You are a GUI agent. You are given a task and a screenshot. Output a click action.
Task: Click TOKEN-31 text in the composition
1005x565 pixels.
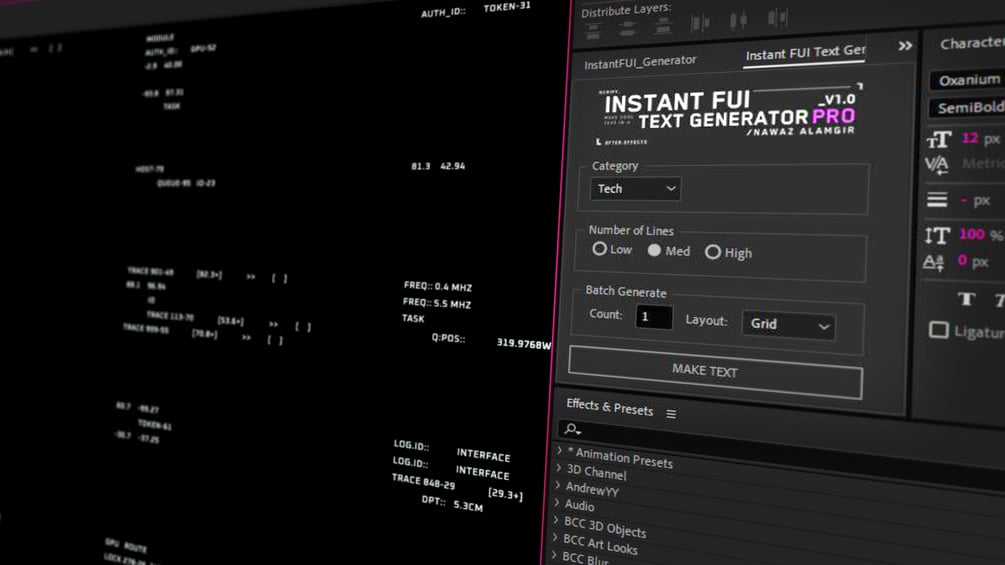506,7
